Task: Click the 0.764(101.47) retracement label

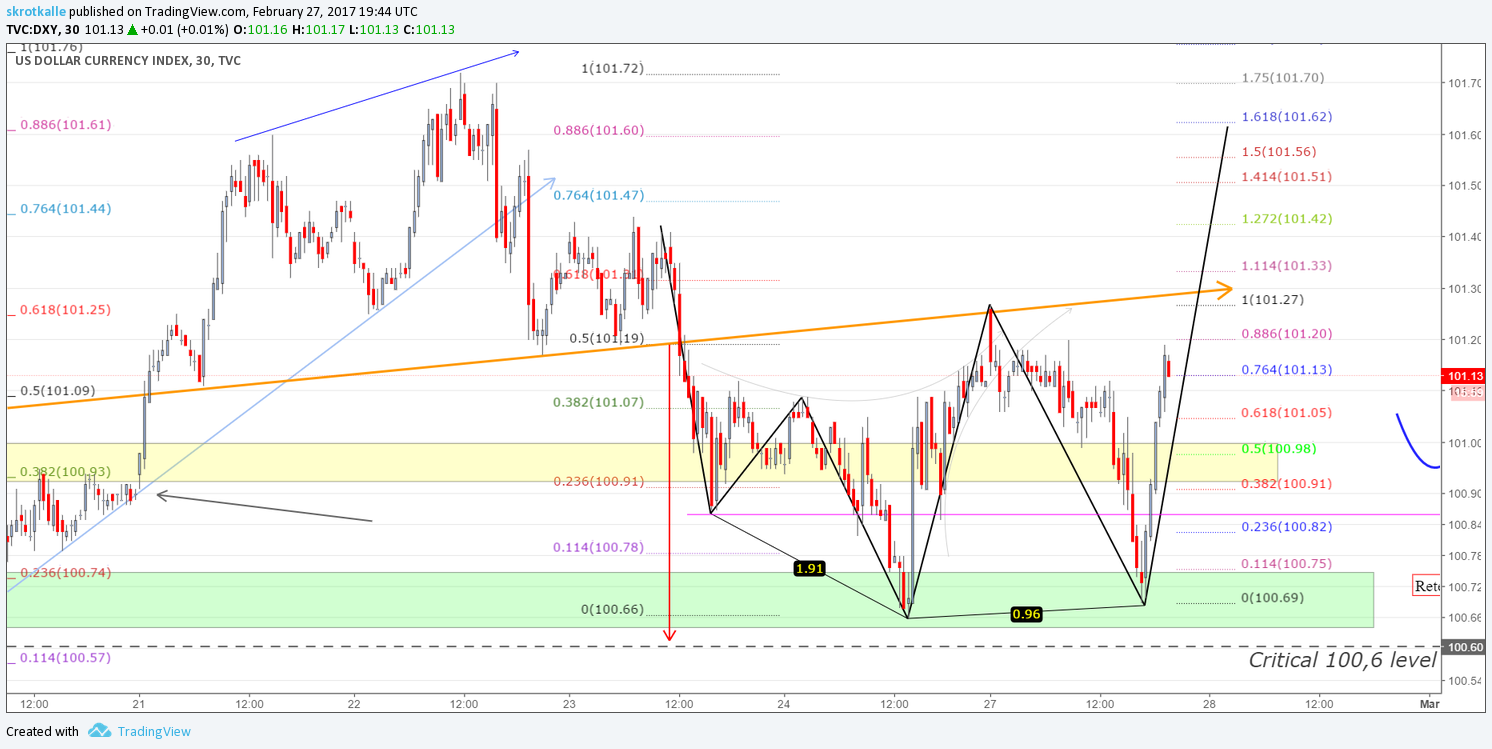Action: pyautogui.click(x=598, y=195)
